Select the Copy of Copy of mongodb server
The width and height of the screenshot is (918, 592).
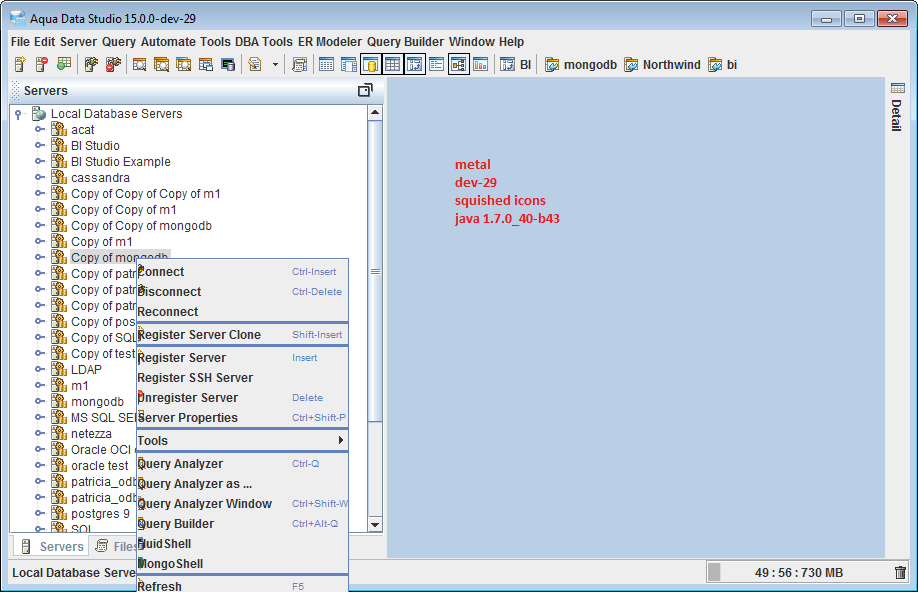point(141,225)
